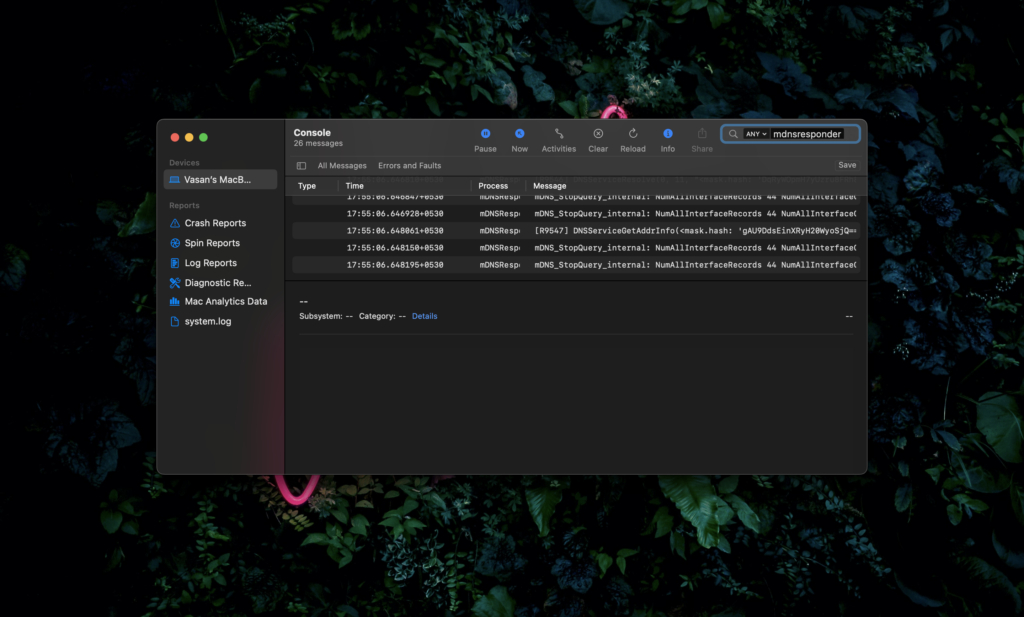Select the log row at 17:55:06.648195
The height and width of the screenshot is (617, 1024).
(x=576, y=264)
